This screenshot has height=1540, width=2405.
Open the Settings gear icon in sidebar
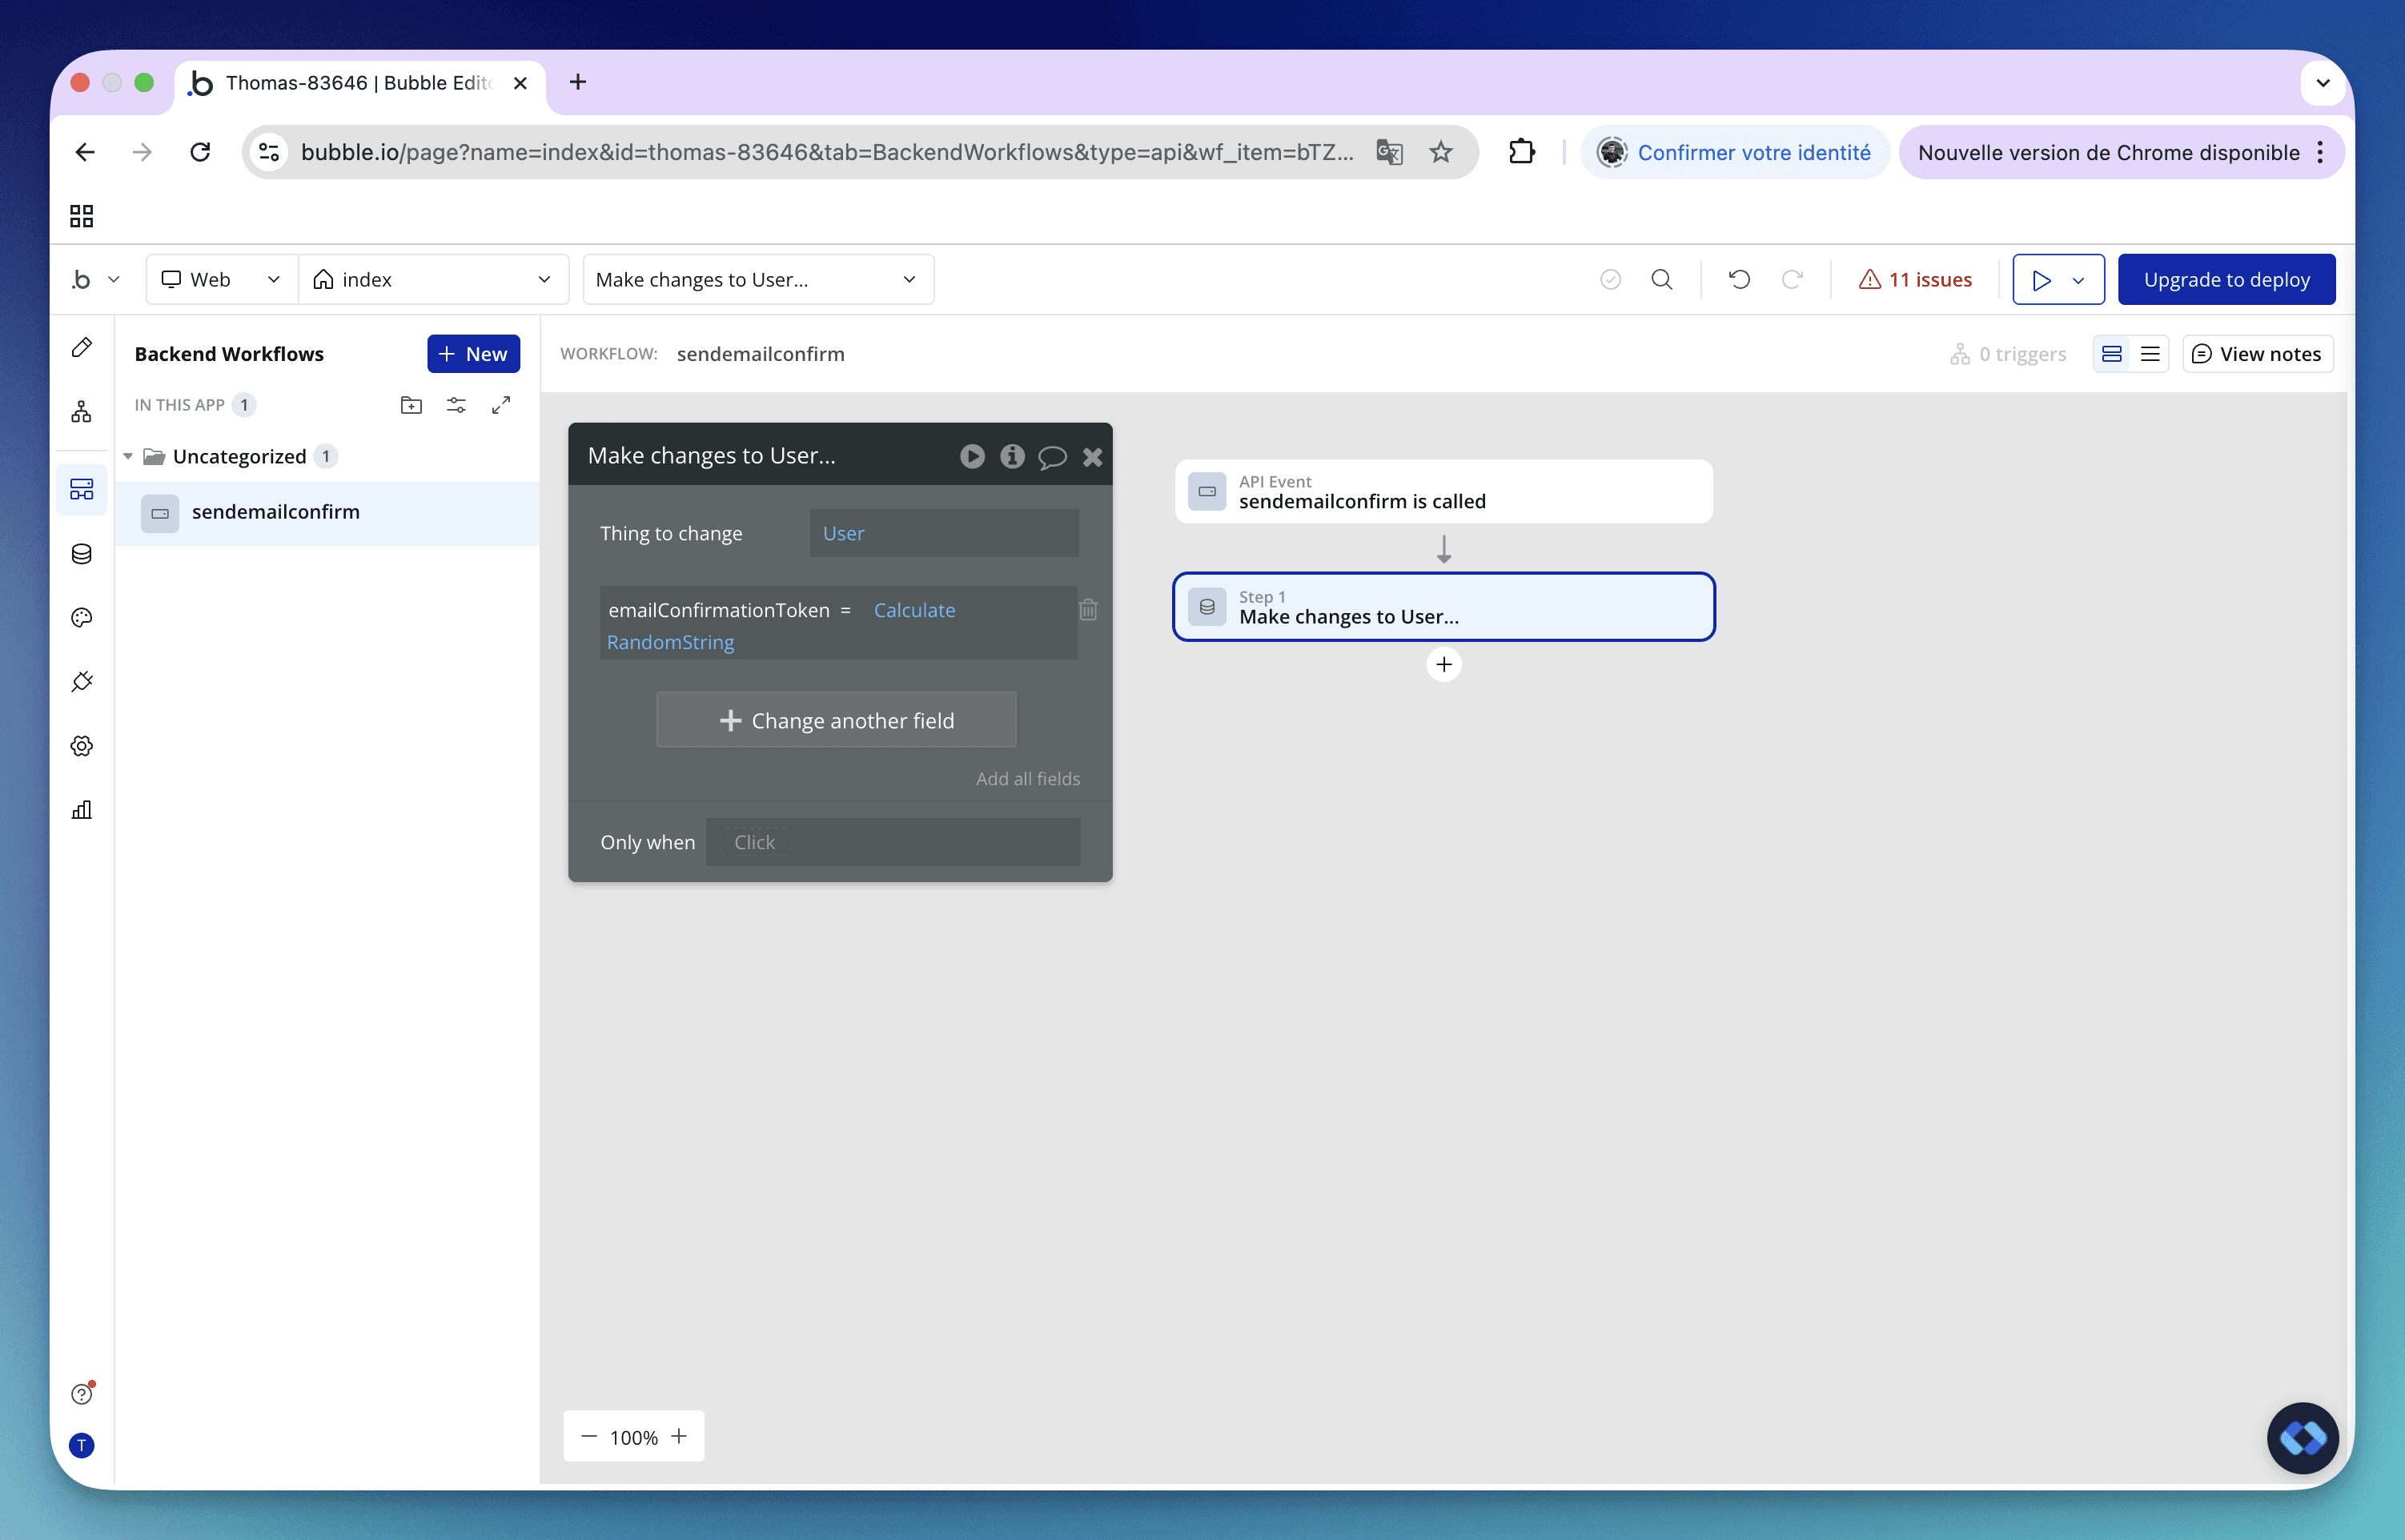point(82,746)
